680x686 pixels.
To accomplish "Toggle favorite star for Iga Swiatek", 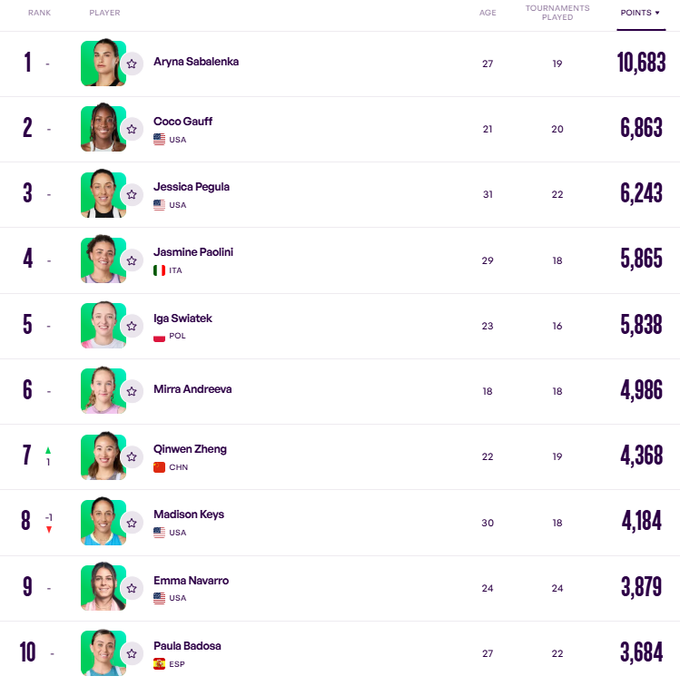I will (132, 326).
